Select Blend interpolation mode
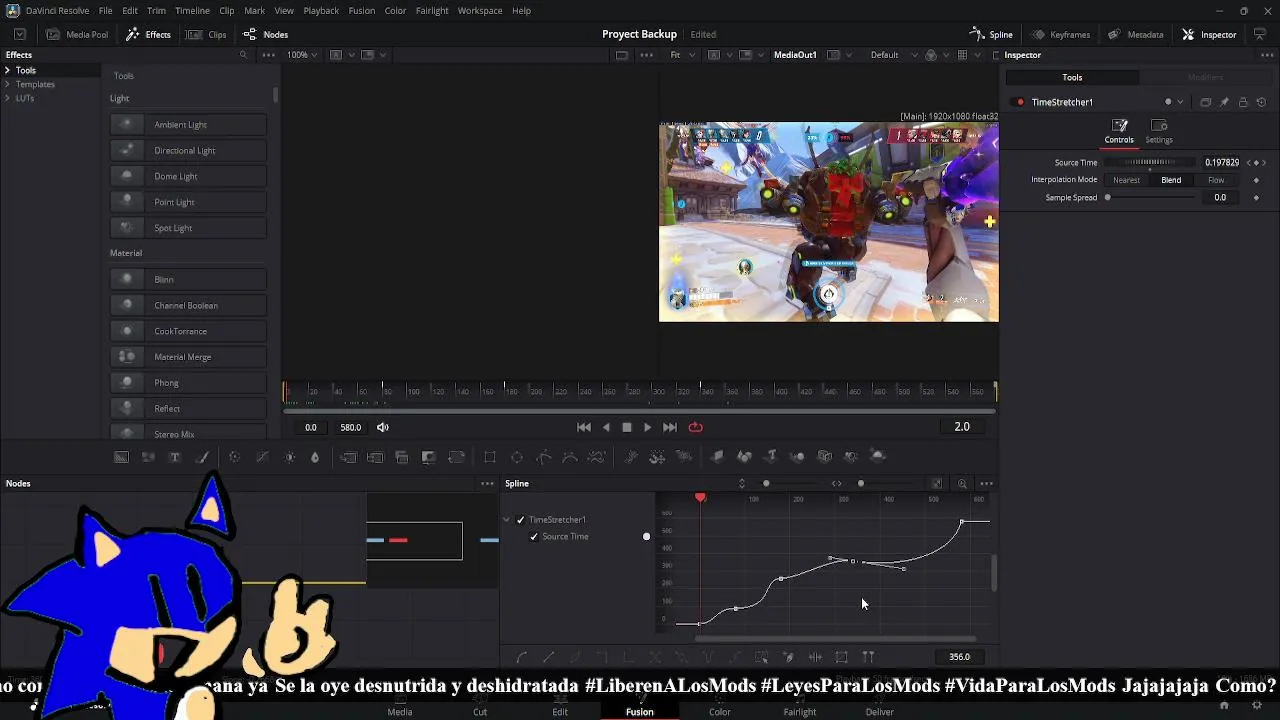 tap(1171, 180)
